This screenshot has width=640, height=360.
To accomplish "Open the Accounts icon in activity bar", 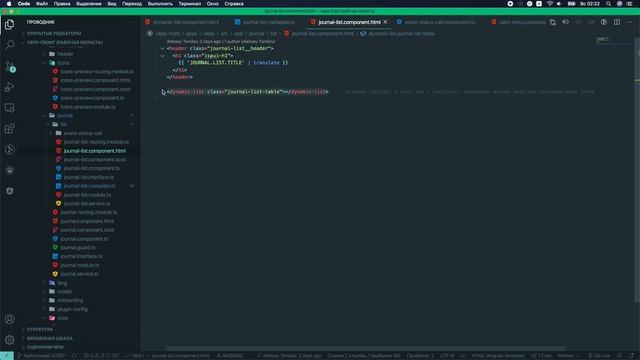I will [x=9, y=319].
